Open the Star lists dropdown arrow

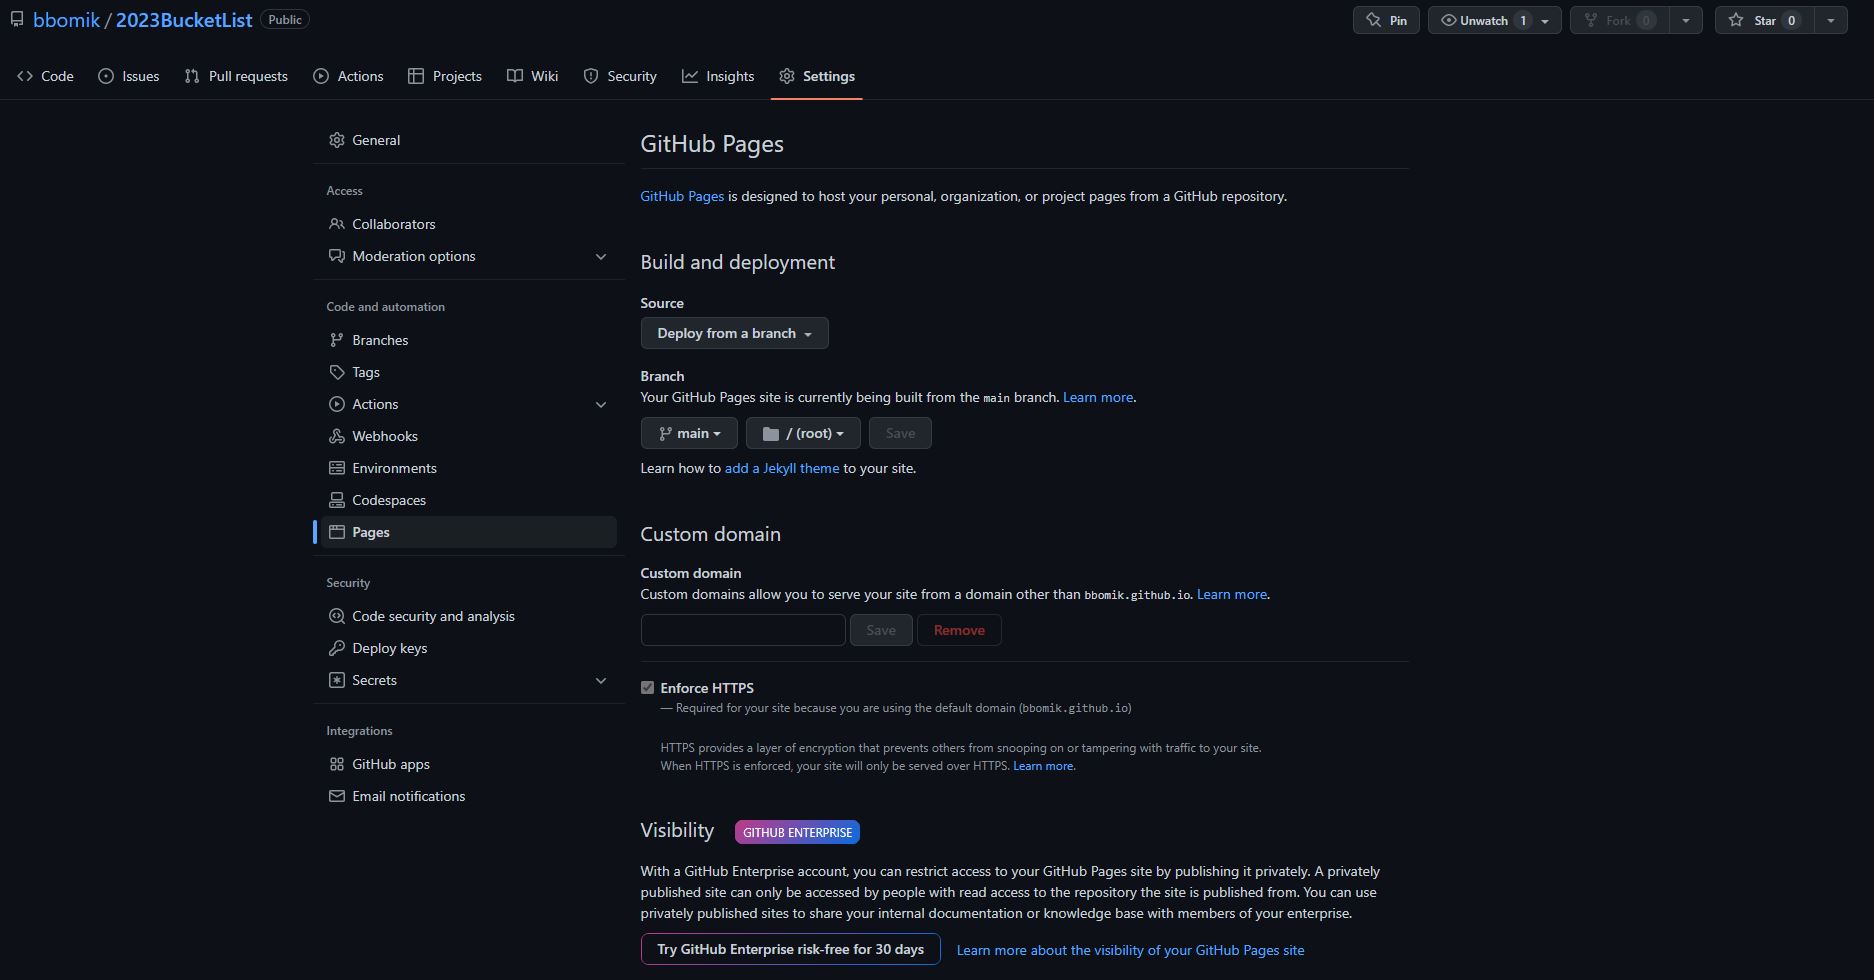click(1831, 21)
